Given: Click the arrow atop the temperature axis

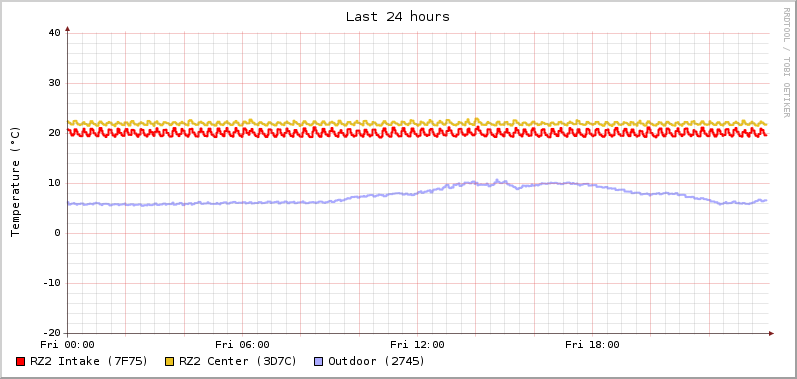Looking at the screenshot, I should [x=68, y=29].
